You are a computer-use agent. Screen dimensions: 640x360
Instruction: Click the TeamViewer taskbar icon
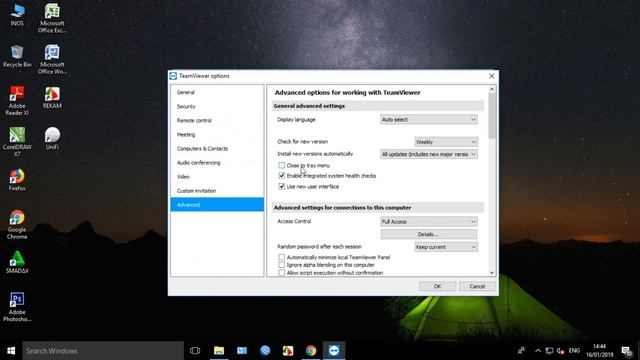pyautogui.click(x=334, y=351)
